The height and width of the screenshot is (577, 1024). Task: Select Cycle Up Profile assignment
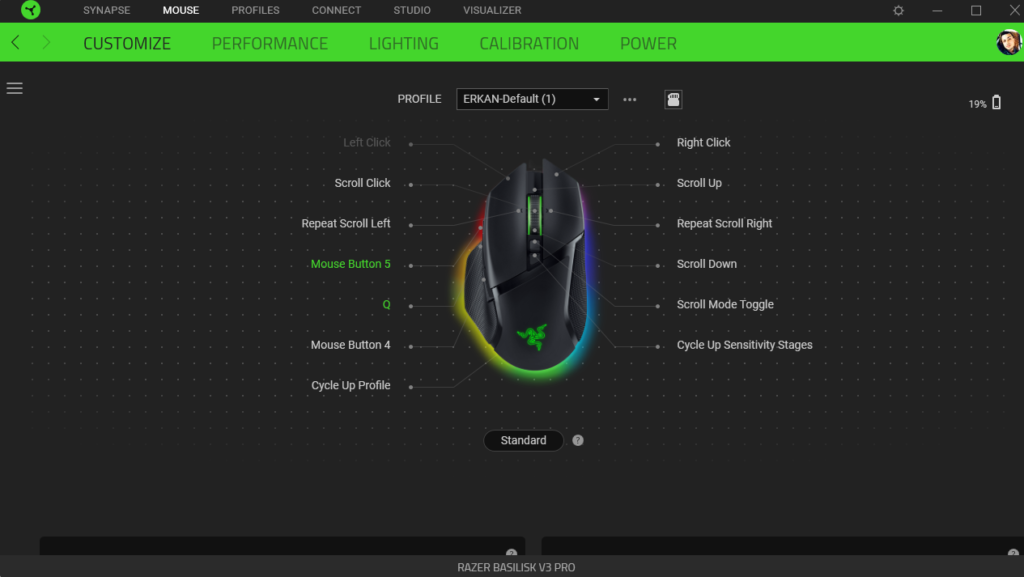(x=351, y=385)
